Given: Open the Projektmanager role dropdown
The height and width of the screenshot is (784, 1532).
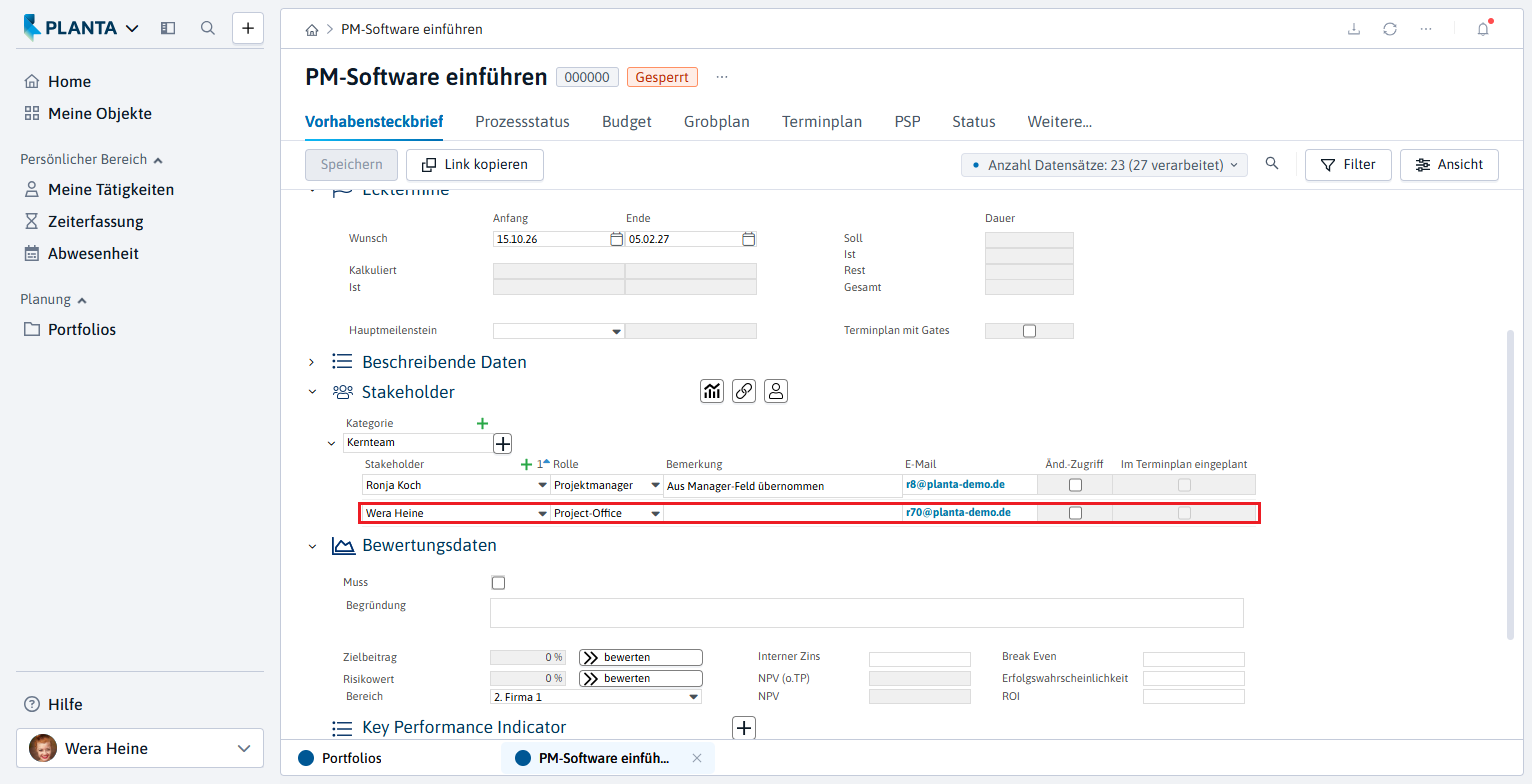Looking at the screenshot, I should [x=656, y=486].
